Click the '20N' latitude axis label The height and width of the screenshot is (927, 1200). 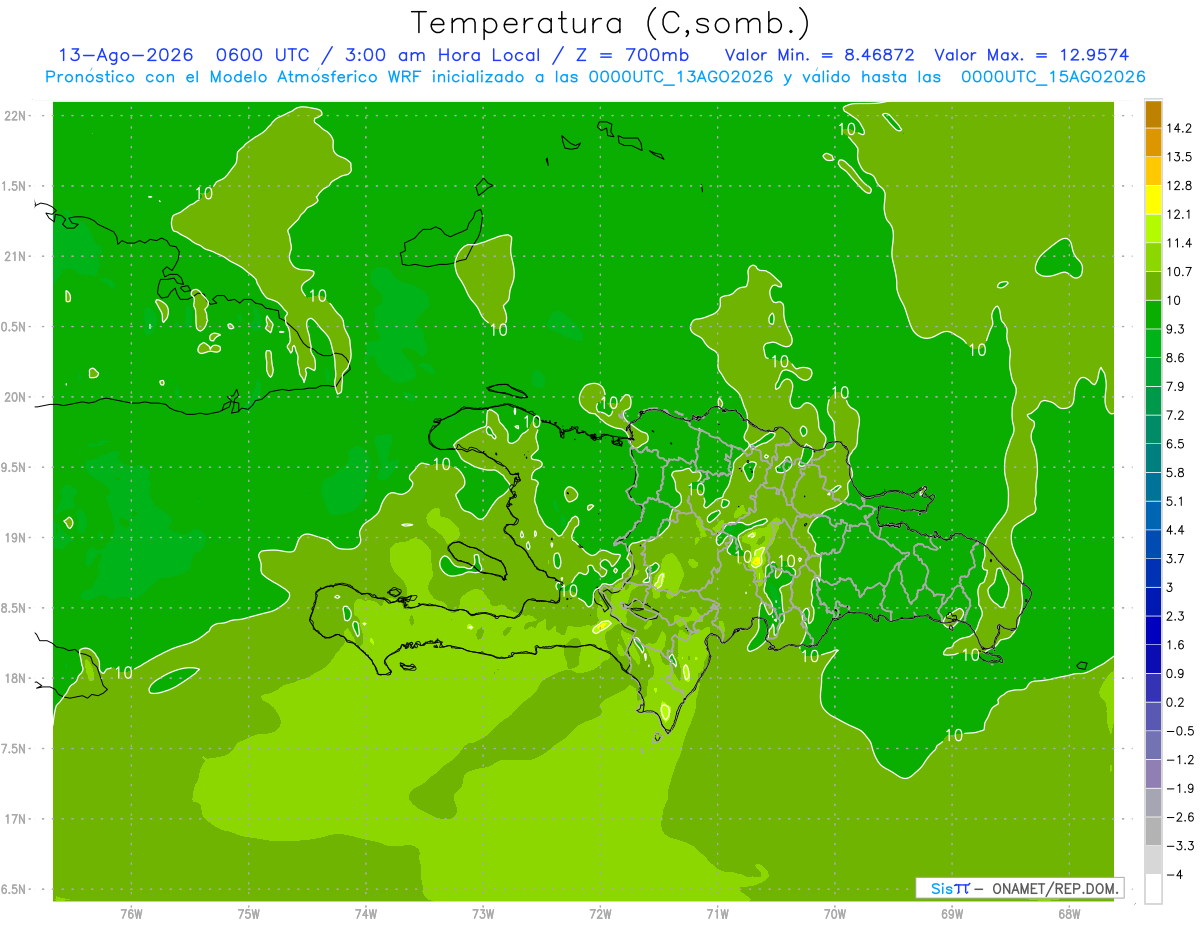[17, 397]
